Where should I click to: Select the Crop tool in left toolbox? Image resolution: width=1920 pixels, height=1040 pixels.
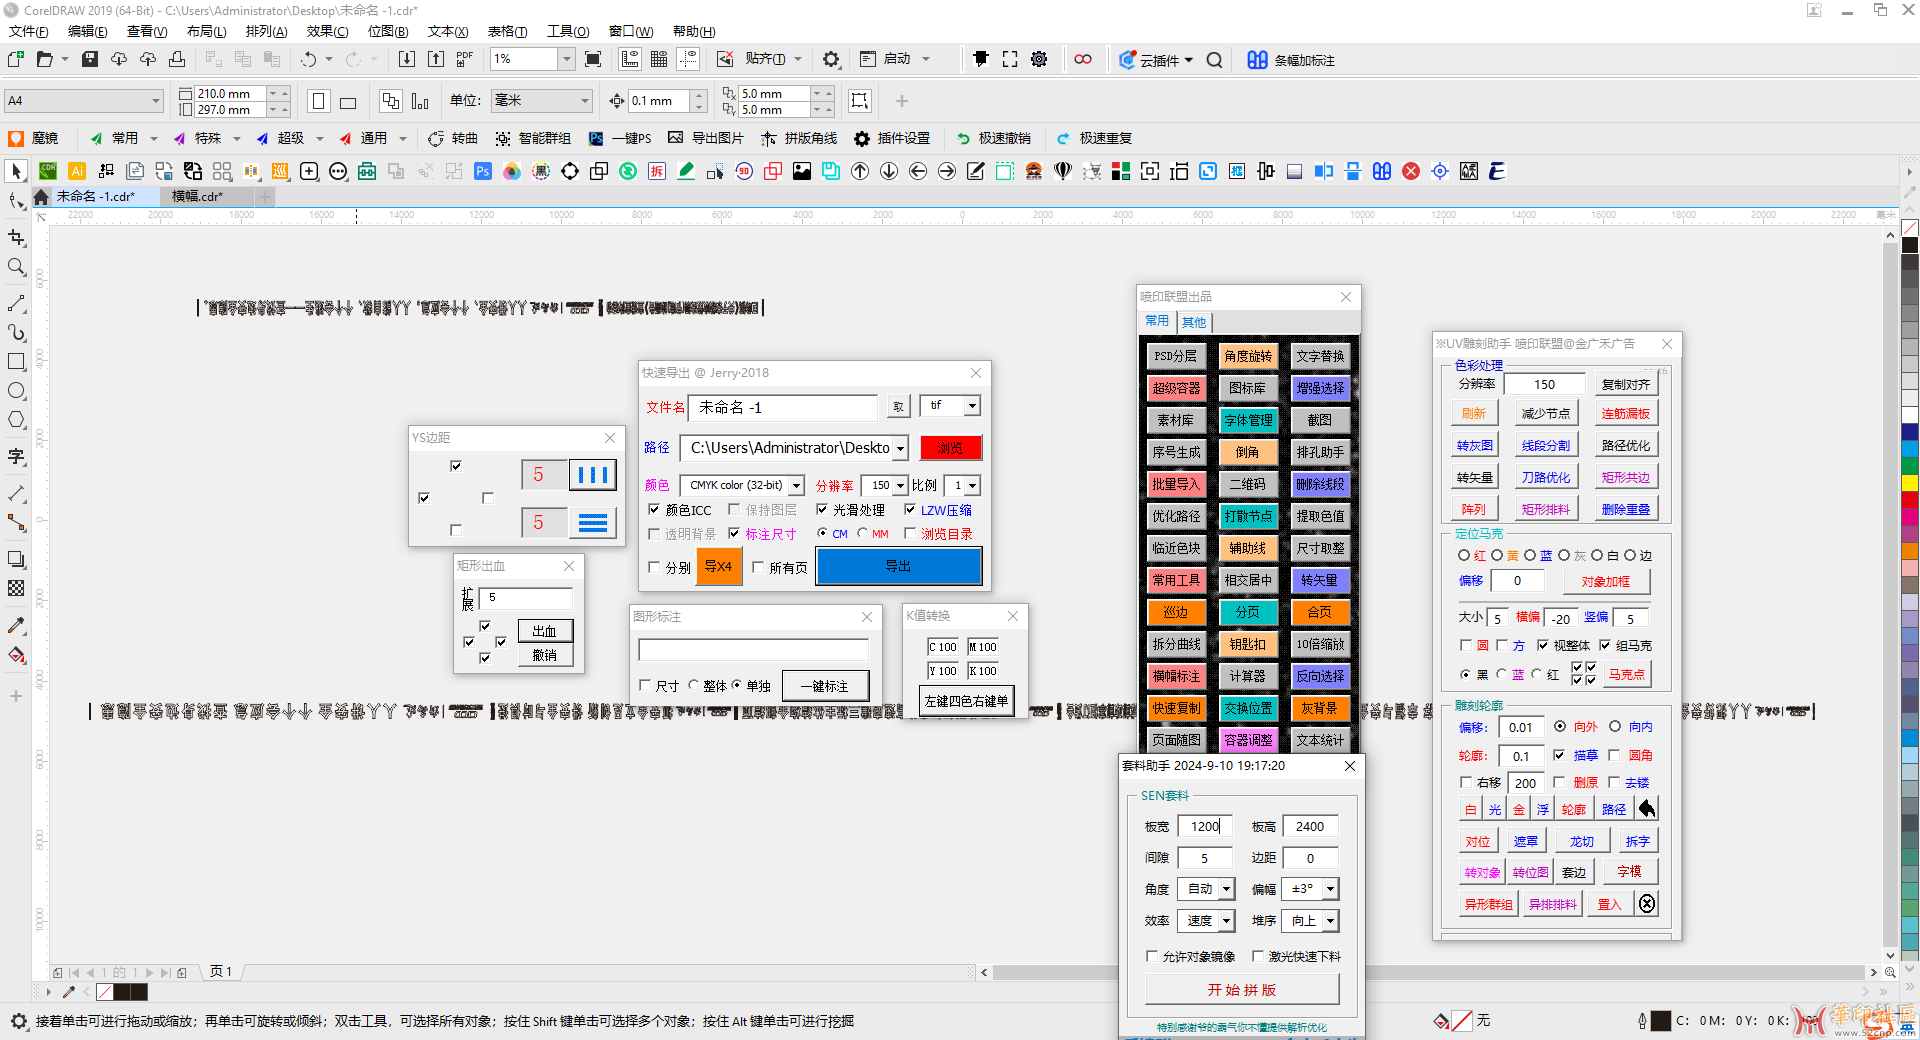[x=16, y=238]
